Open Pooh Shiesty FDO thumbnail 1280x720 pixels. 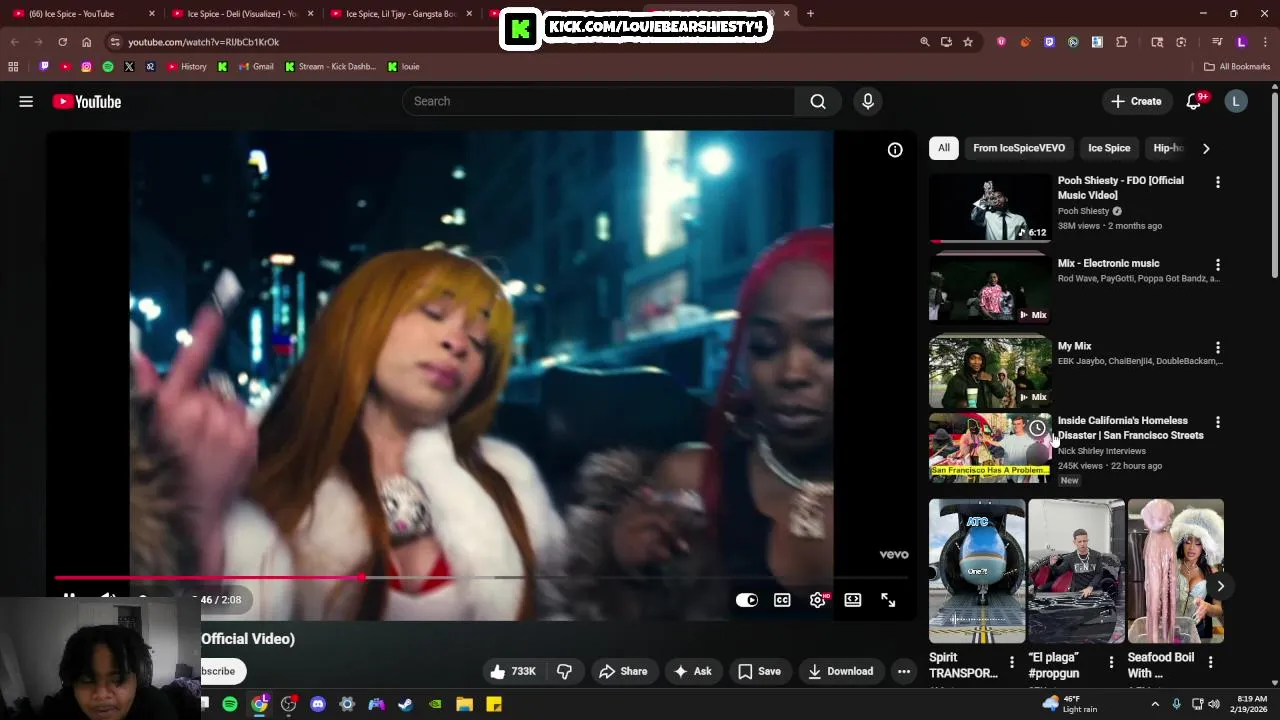tap(990, 208)
